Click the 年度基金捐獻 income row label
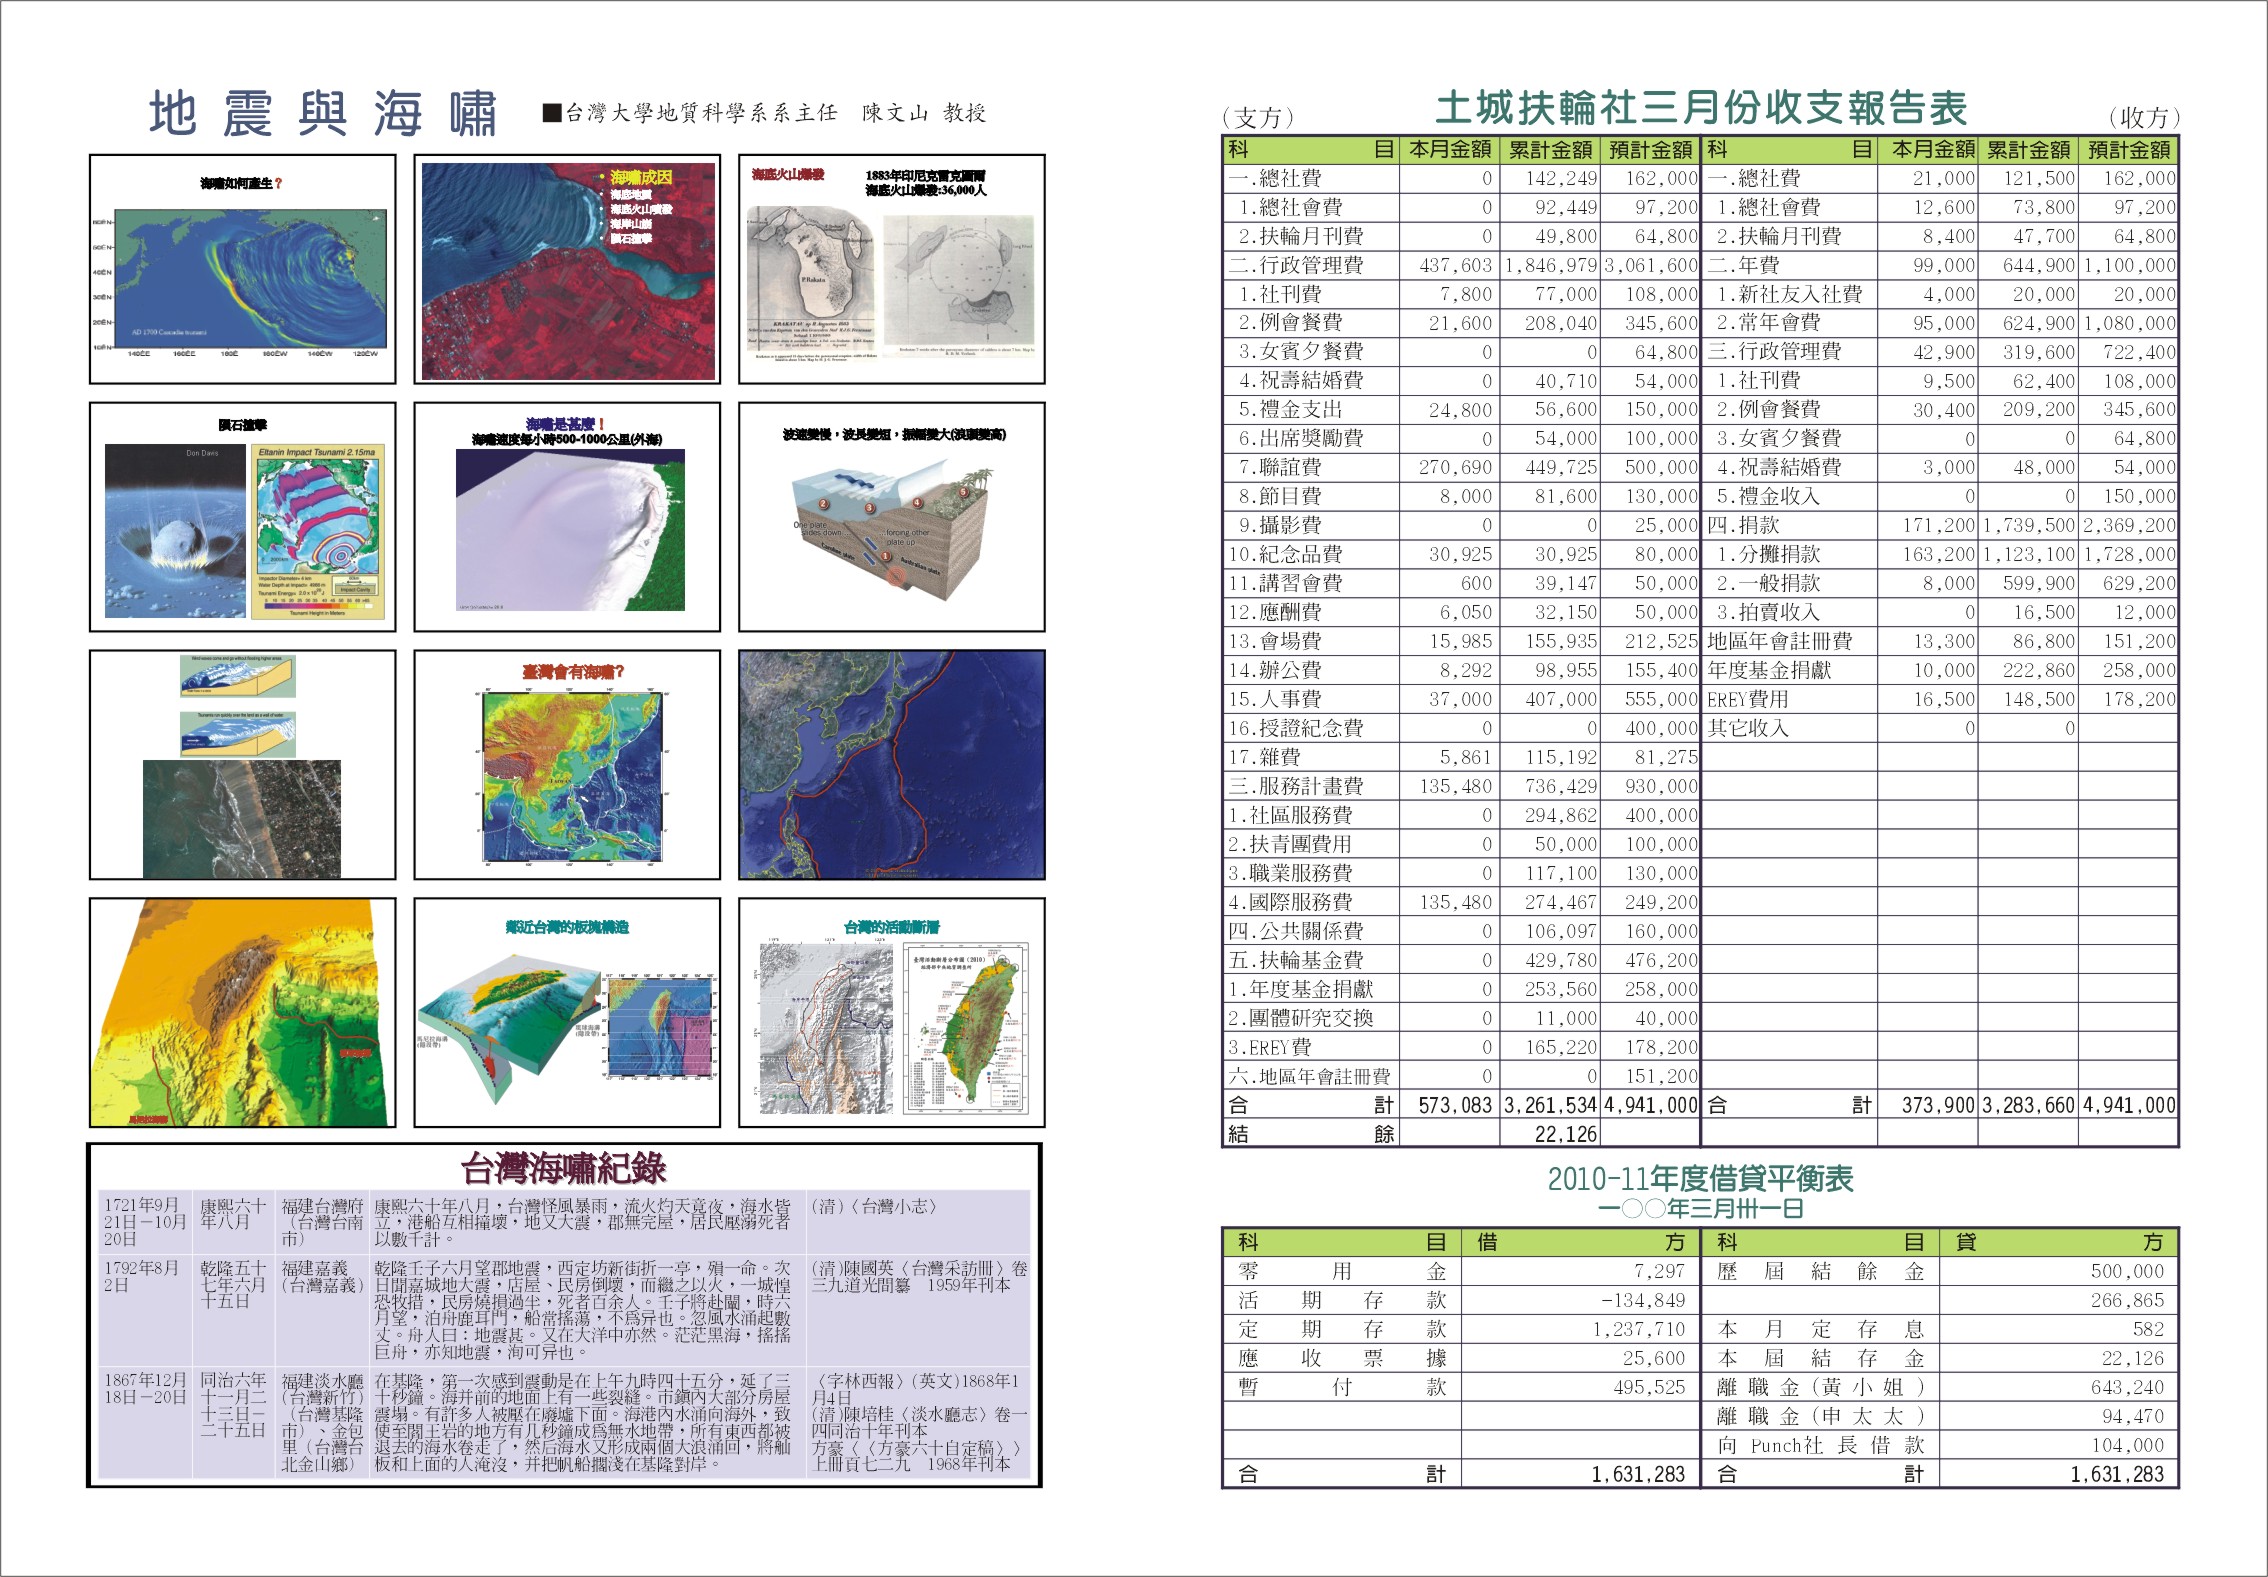This screenshot has height=1577, width=2268. tap(1769, 670)
